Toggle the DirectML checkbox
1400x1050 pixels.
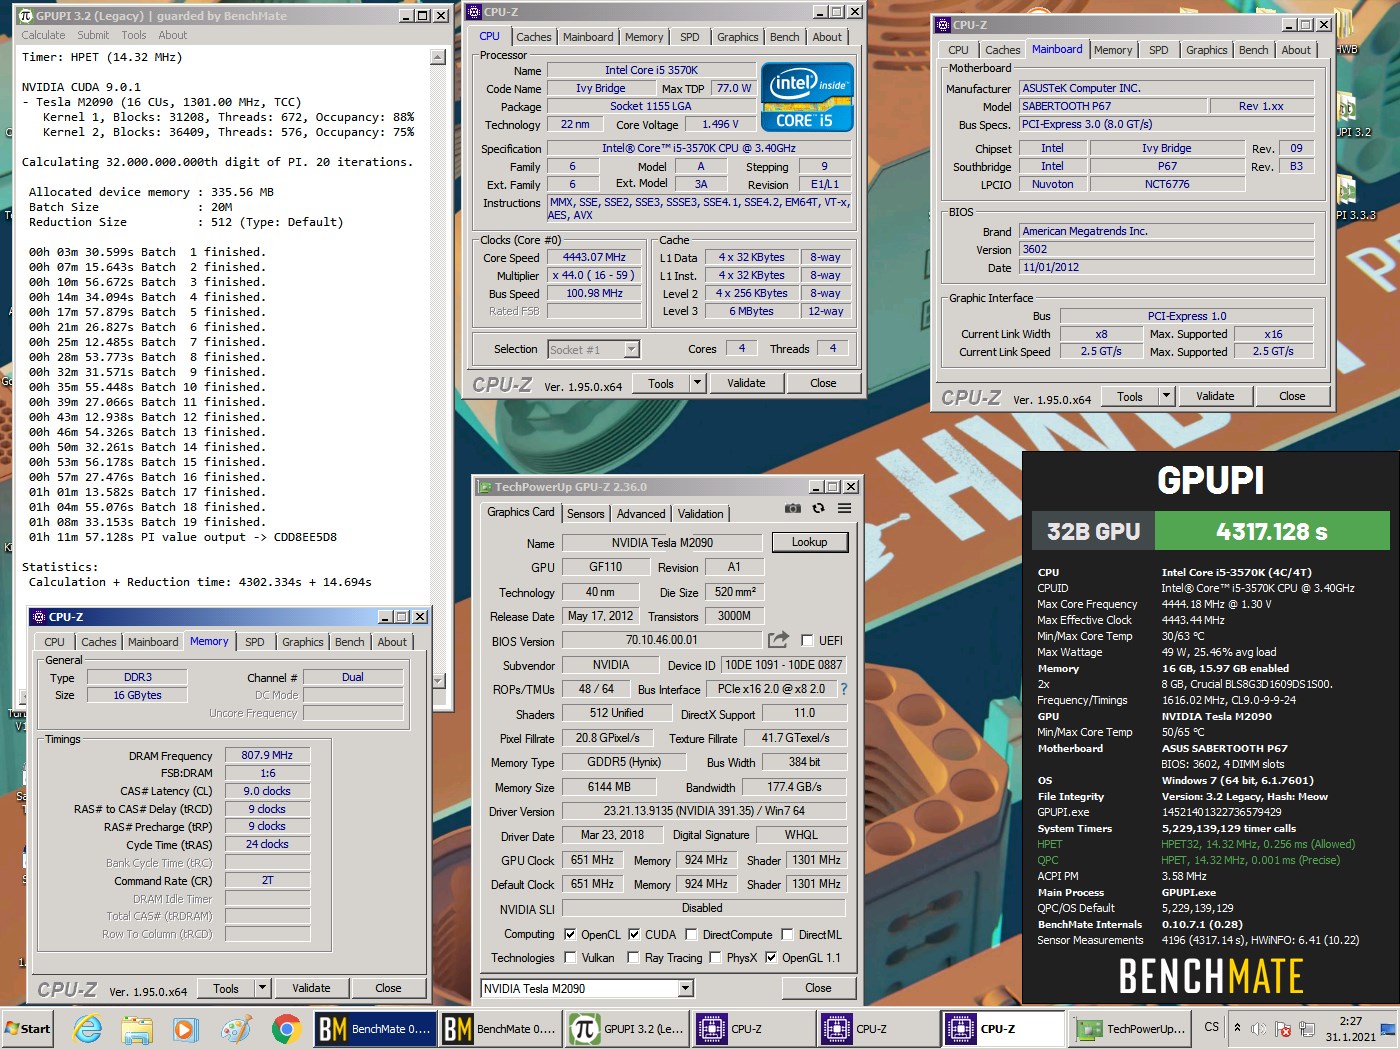pos(787,935)
